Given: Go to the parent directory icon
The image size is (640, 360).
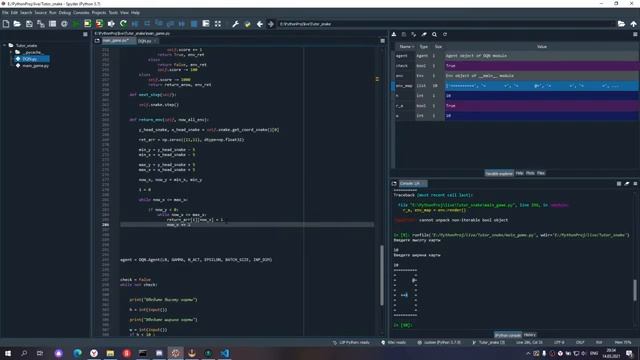Looking at the screenshot, I should click(633, 24).
